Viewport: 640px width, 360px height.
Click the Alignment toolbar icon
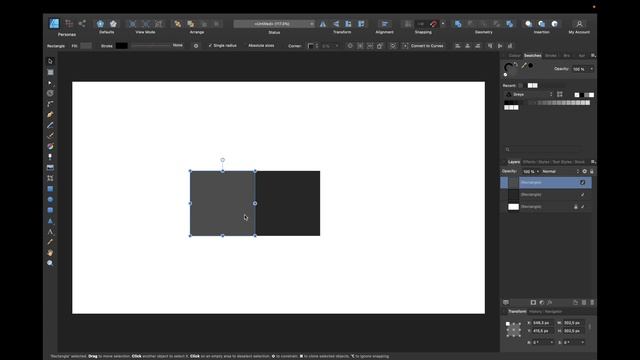(x=384, y=24)
